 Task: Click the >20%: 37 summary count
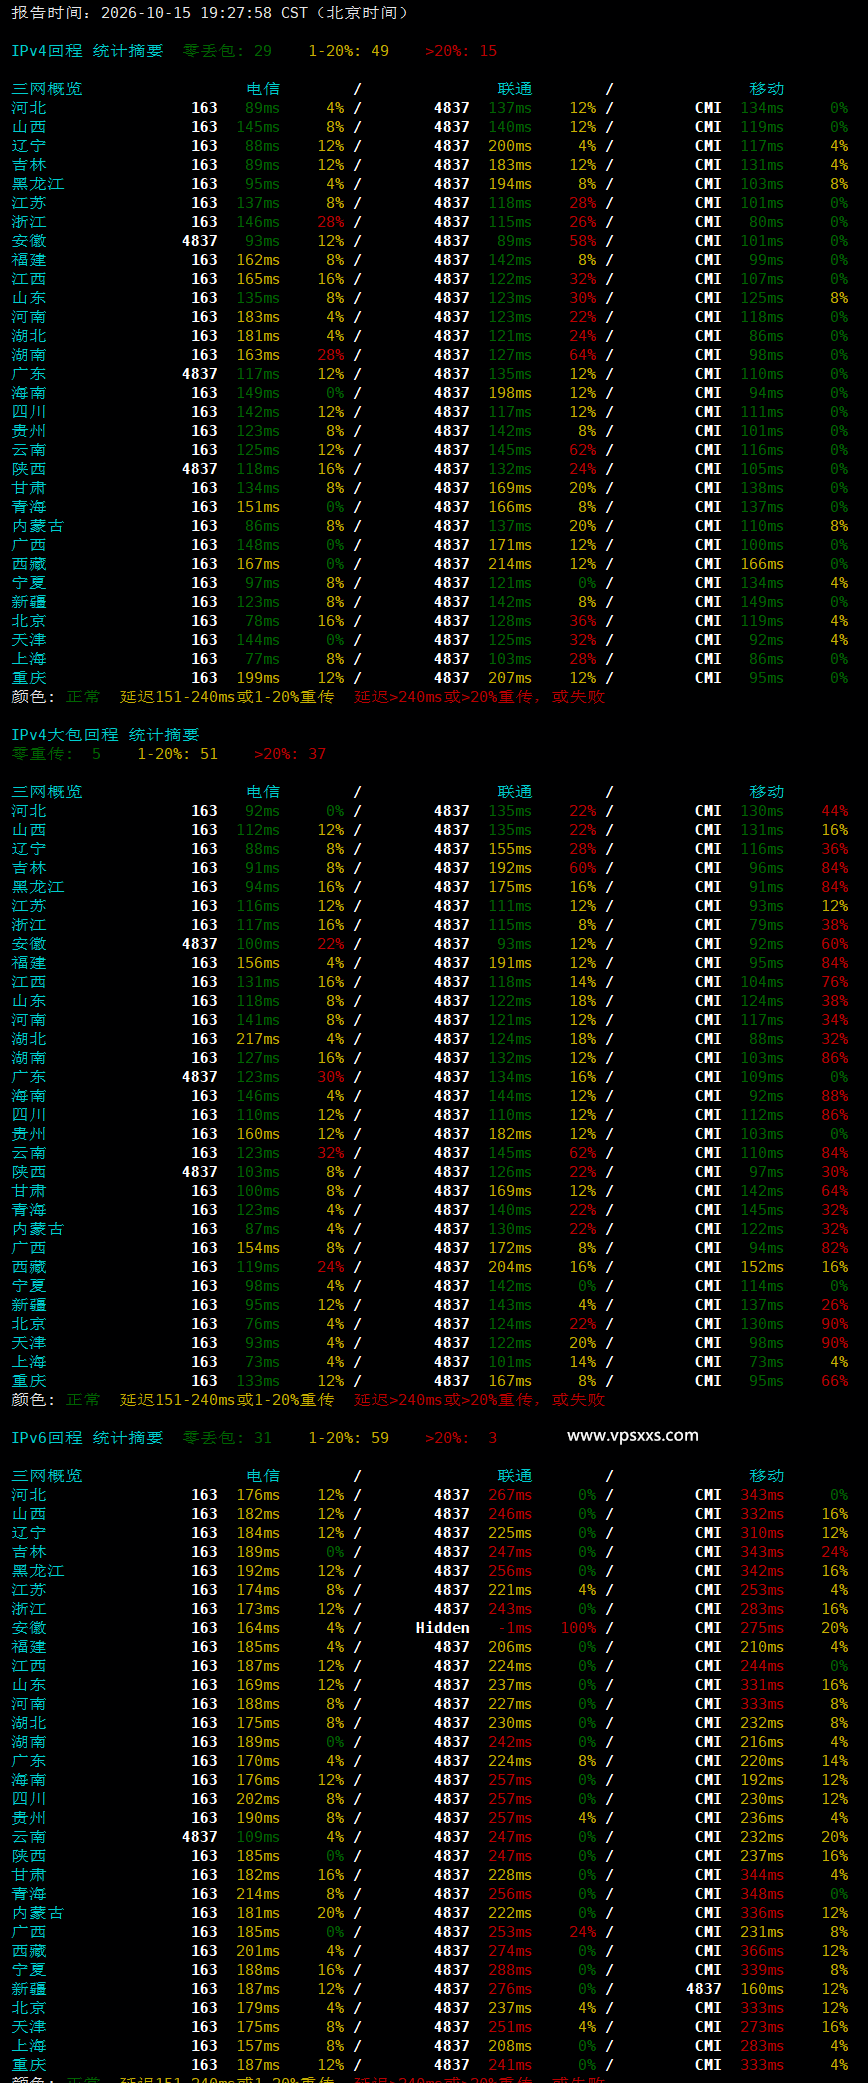pos(290,754)
